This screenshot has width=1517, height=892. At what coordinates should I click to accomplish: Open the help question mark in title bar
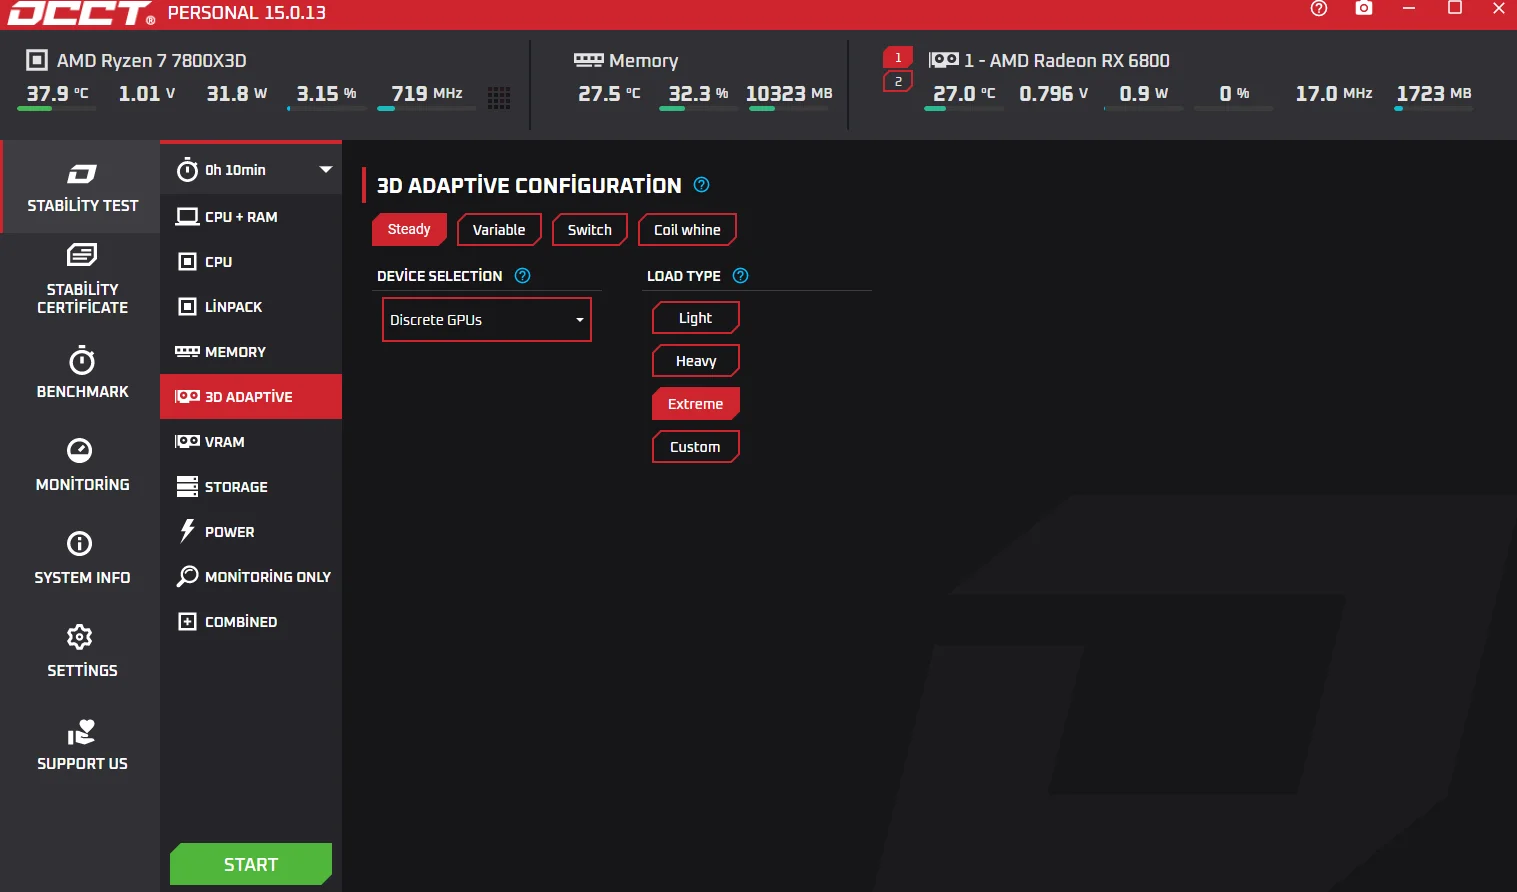point(1319,9)
